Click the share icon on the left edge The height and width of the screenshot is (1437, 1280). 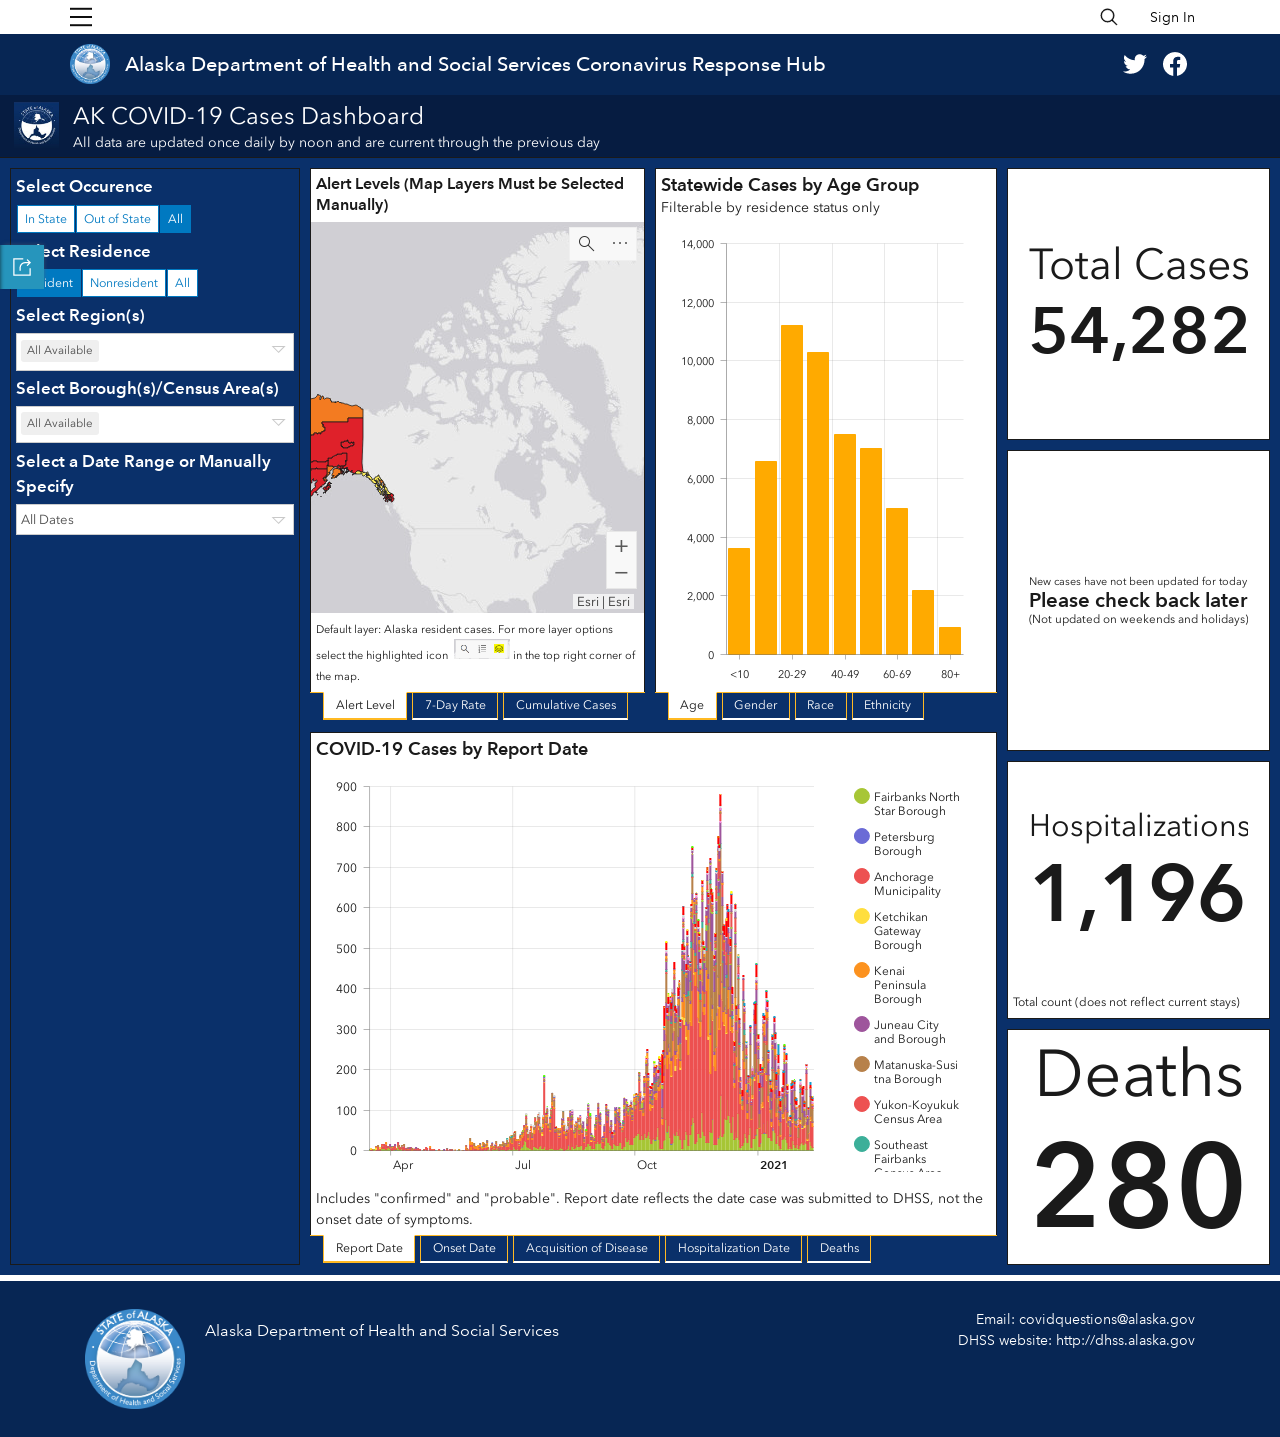click(x=22, y=267)
